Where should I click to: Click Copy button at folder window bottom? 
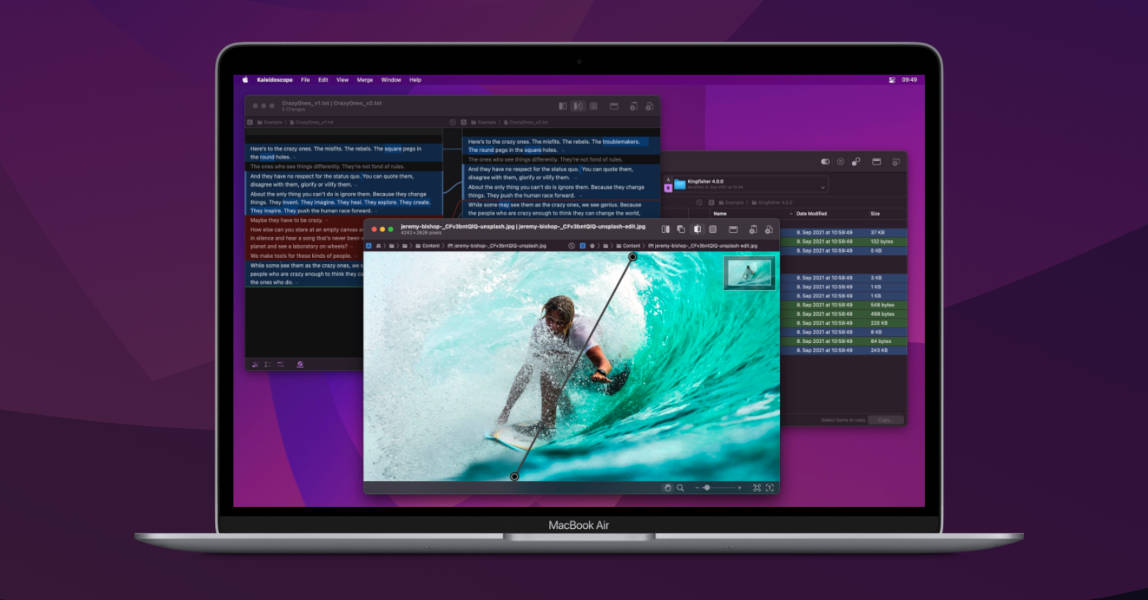tap(885, 420)
